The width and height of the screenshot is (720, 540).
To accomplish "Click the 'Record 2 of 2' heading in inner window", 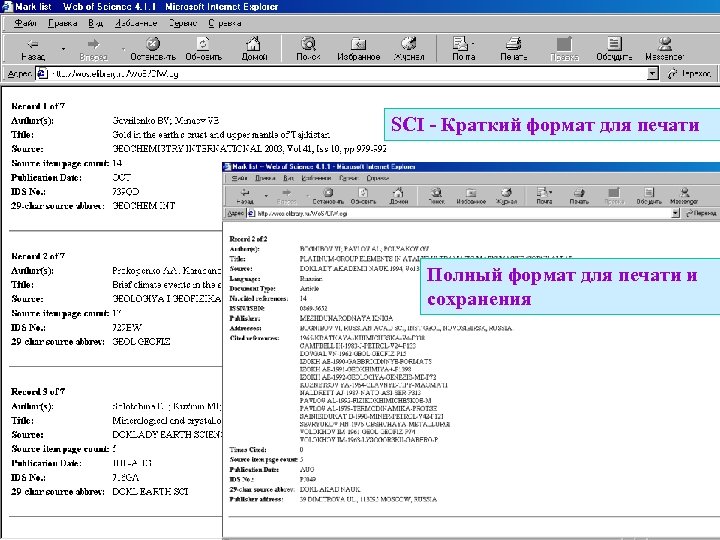I will (x=248, y=239).
